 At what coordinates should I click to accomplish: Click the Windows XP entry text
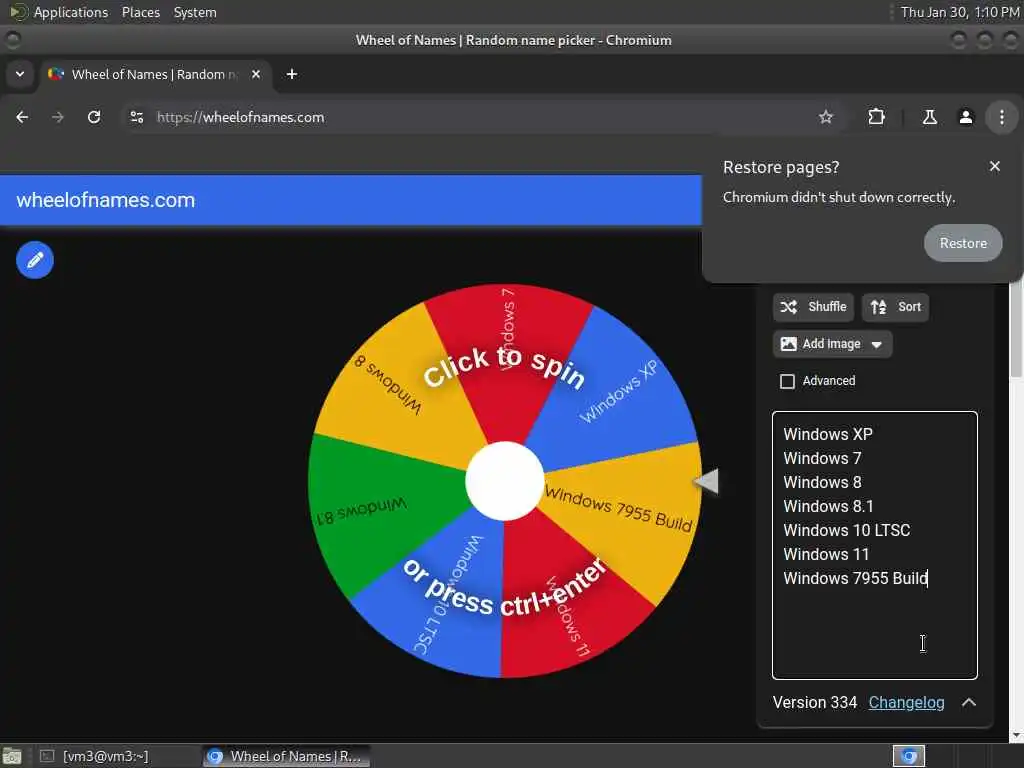pyautogui.click(x=828, y=434)
